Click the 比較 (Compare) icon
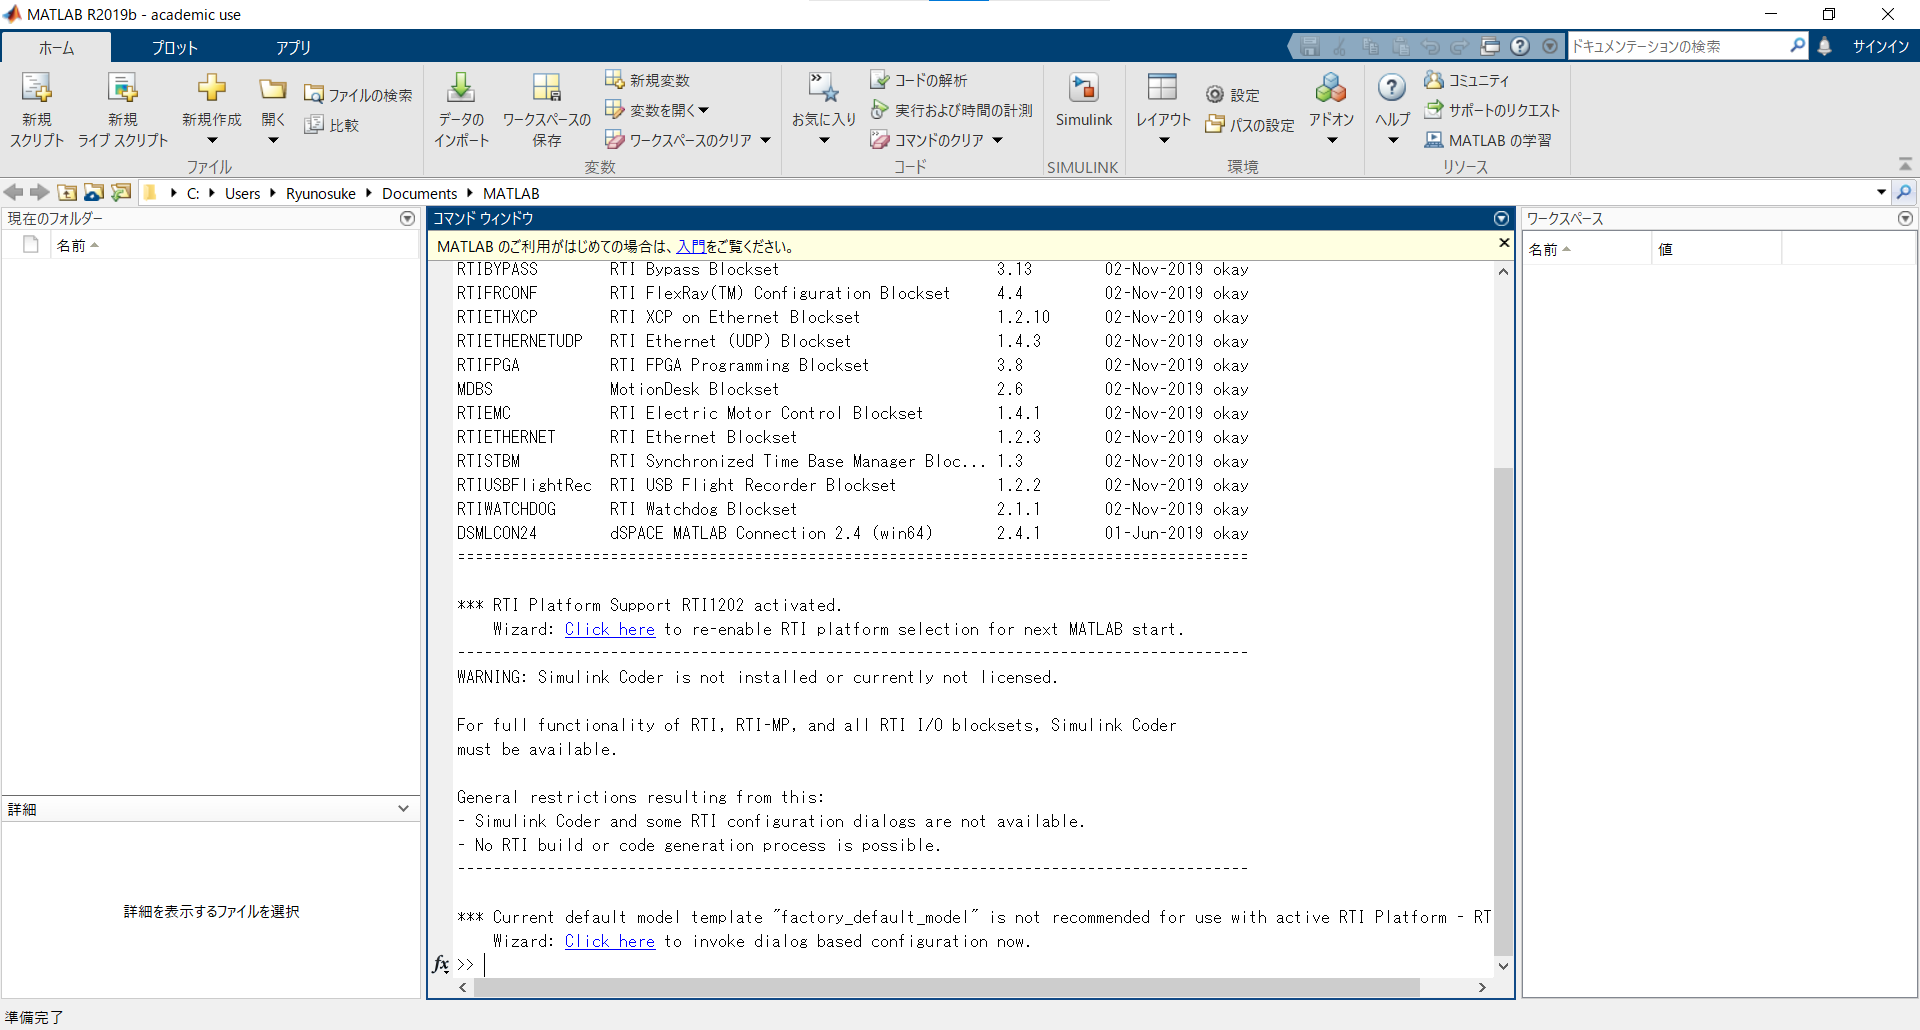Screen dimensions: 1920x1030 click(x=333, y=124)
